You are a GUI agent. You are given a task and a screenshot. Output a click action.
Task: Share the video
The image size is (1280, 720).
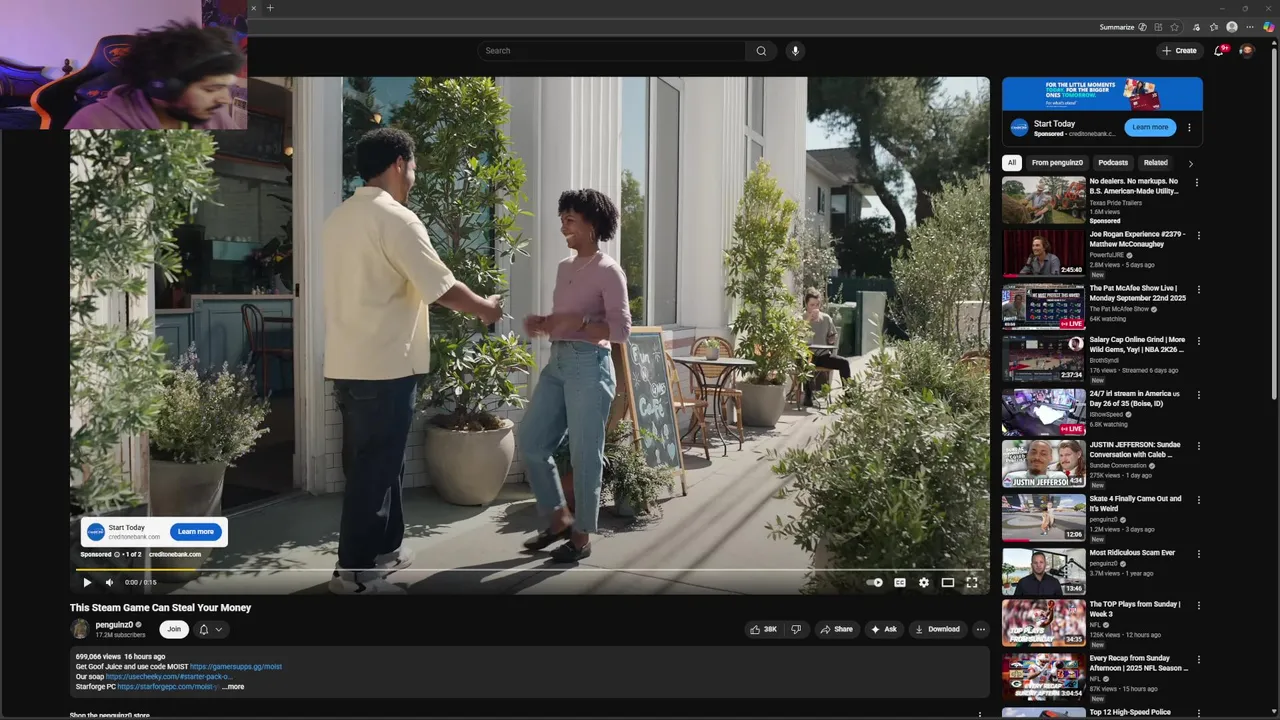click(x=836, y=629)
